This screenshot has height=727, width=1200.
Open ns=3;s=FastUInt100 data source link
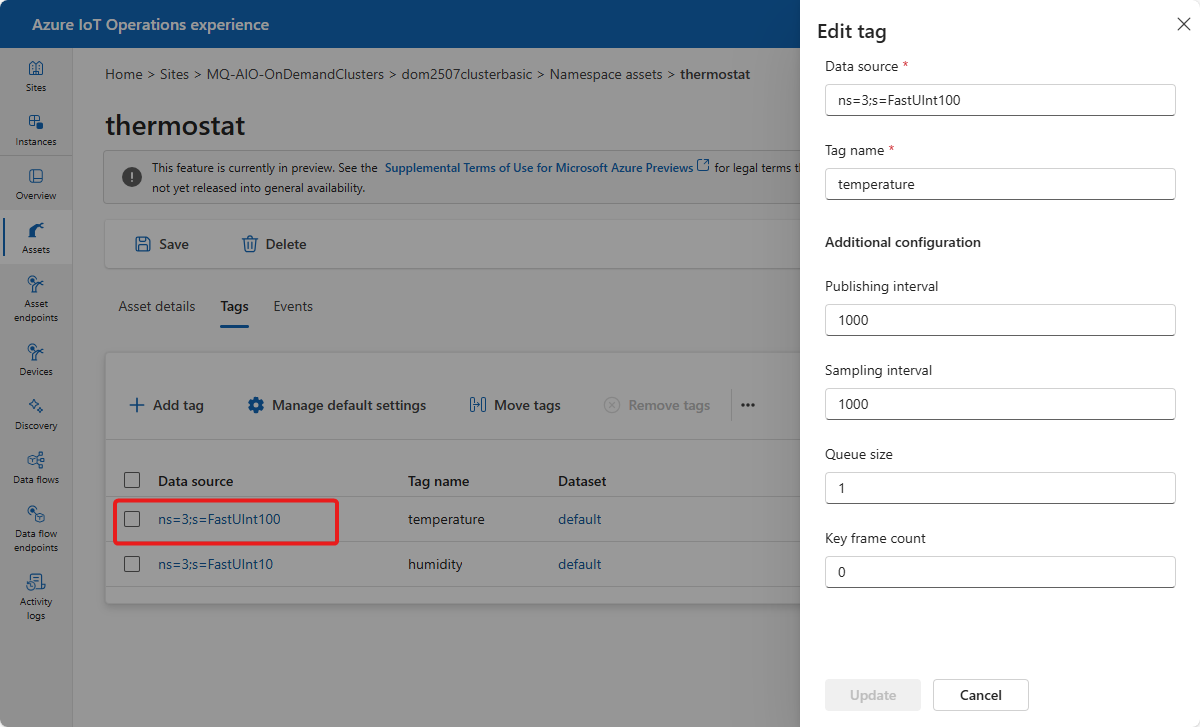coord(219,519)
